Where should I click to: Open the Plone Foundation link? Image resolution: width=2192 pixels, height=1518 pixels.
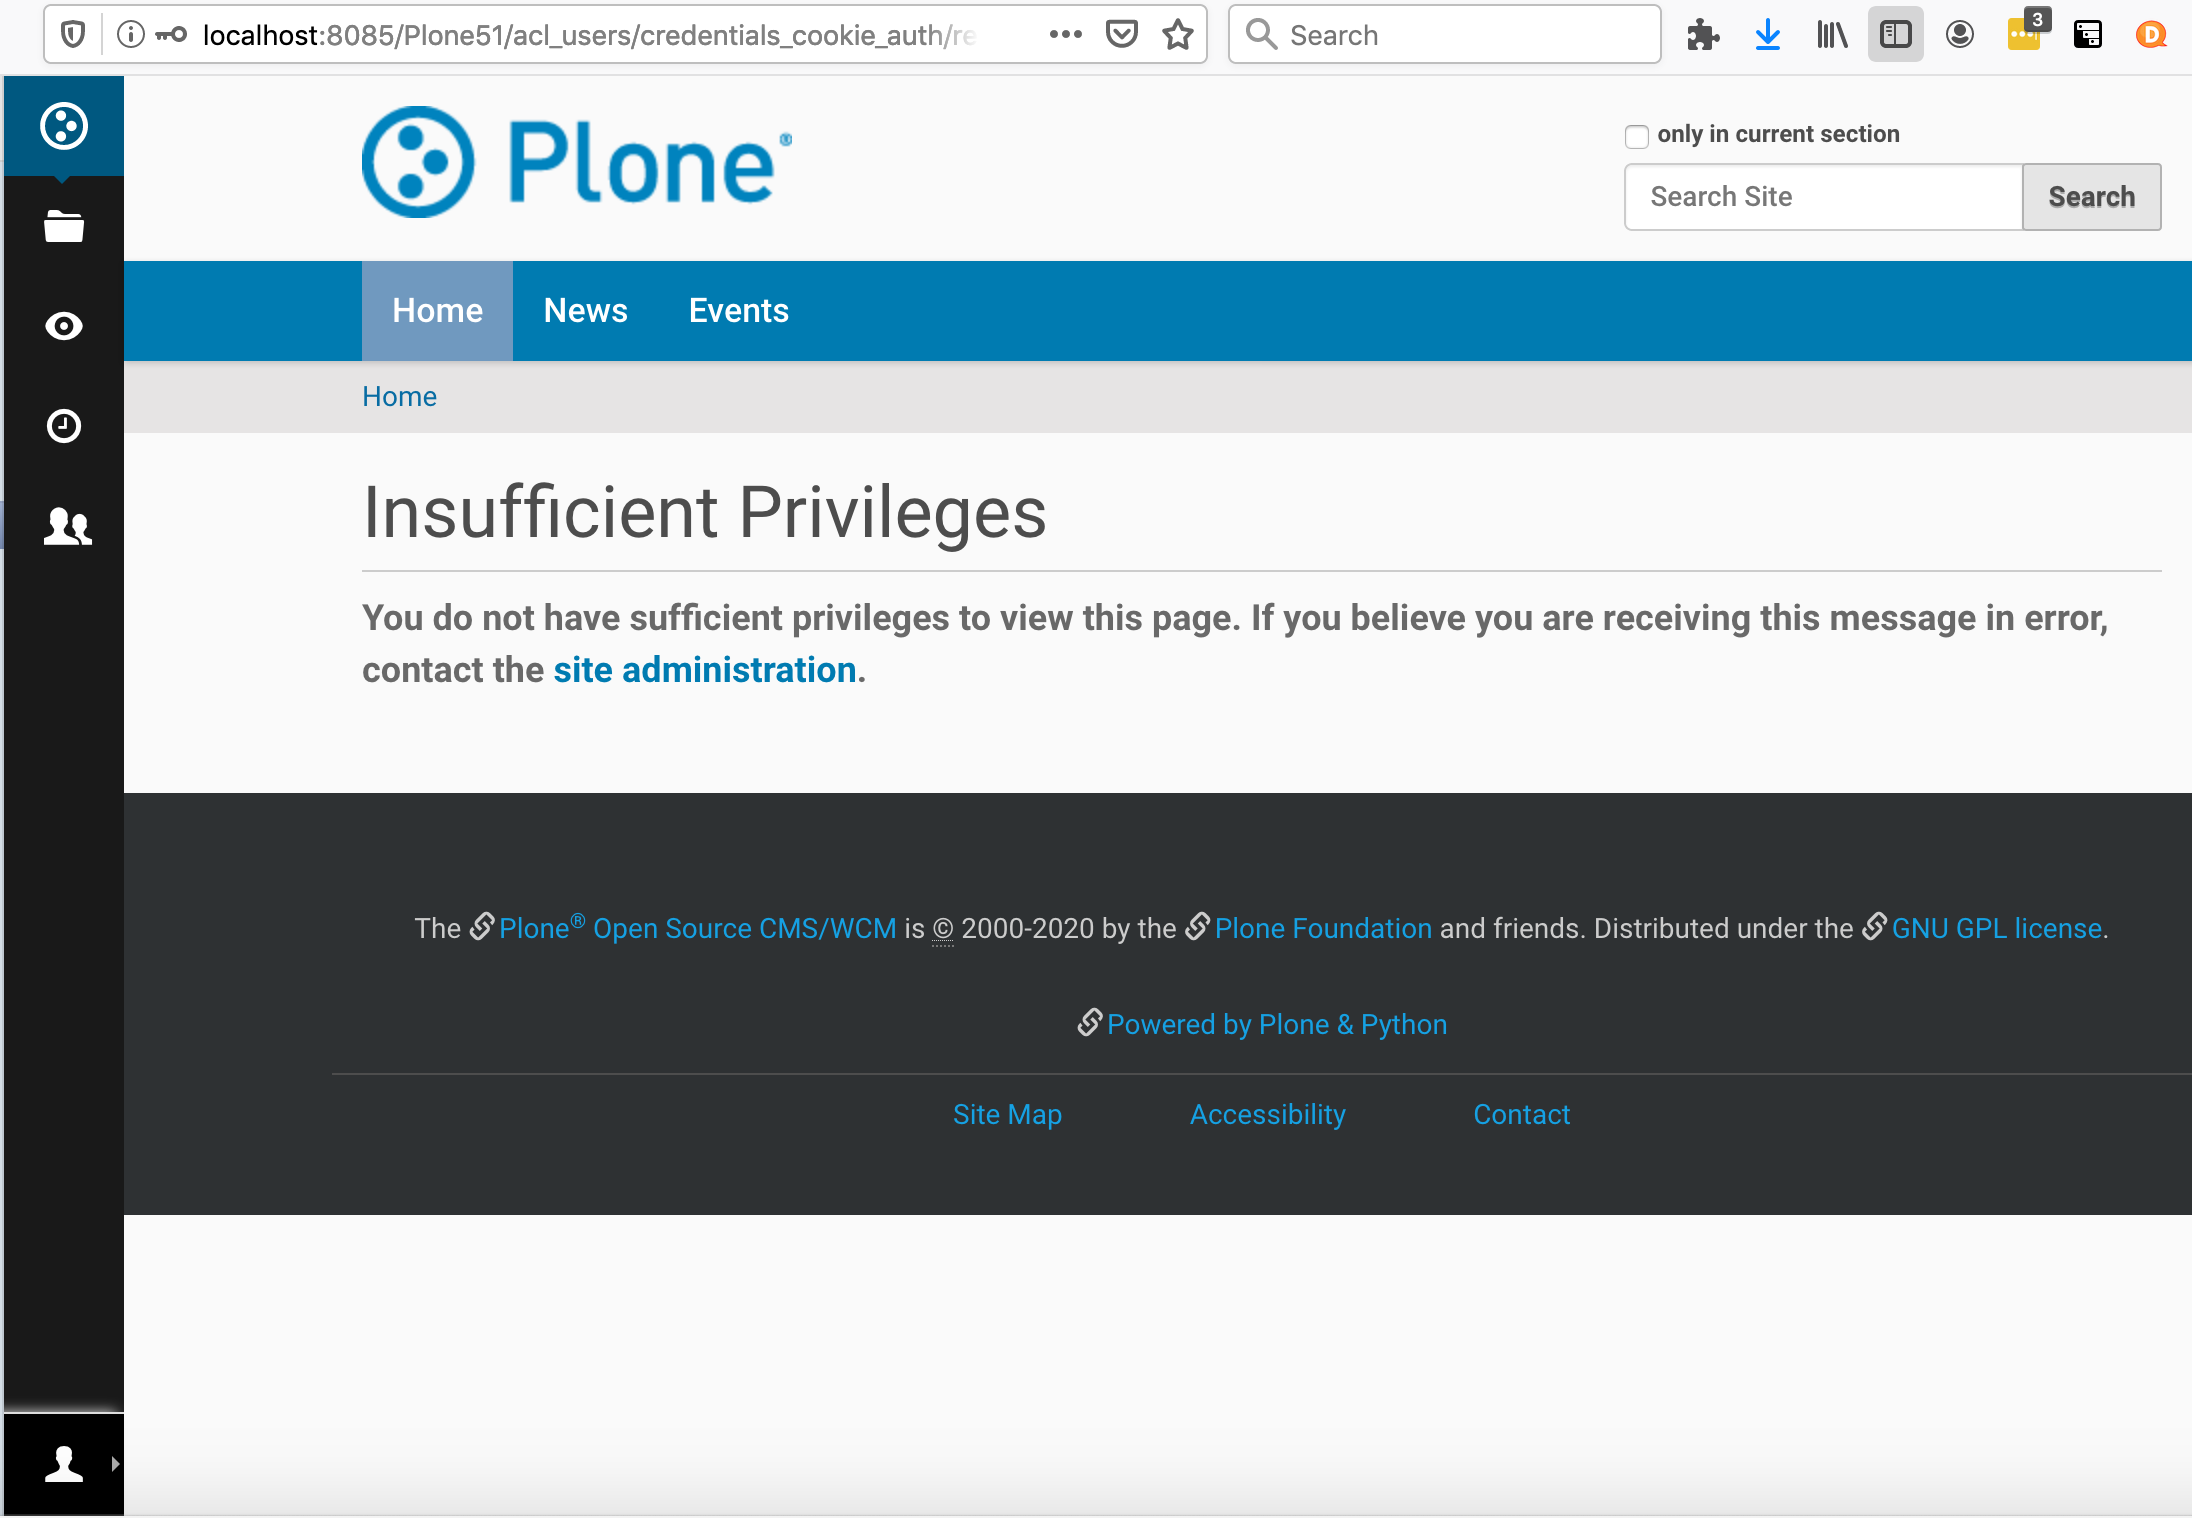pyautogui.click(x=1323, y=928)
